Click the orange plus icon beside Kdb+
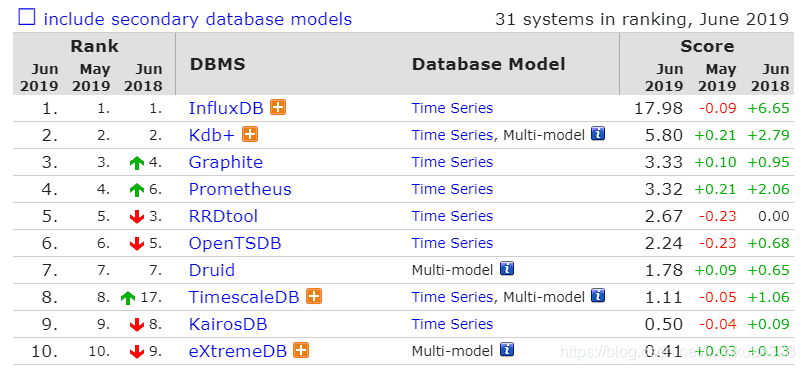 click(250, 134)
